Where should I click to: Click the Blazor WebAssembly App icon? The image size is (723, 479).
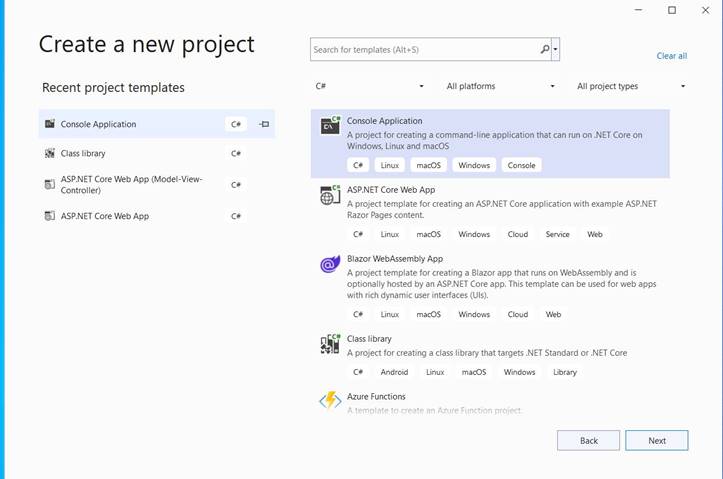[330, 264]
